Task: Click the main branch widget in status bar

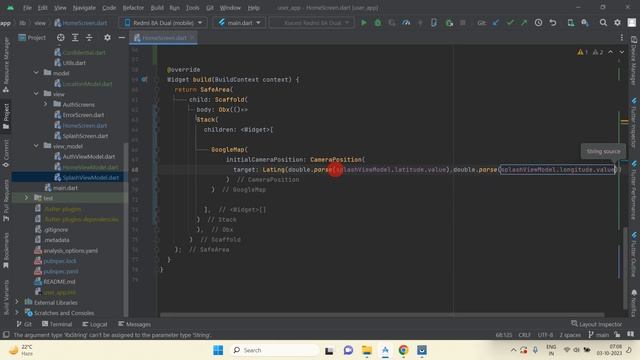Action: [x=598, y=335]
